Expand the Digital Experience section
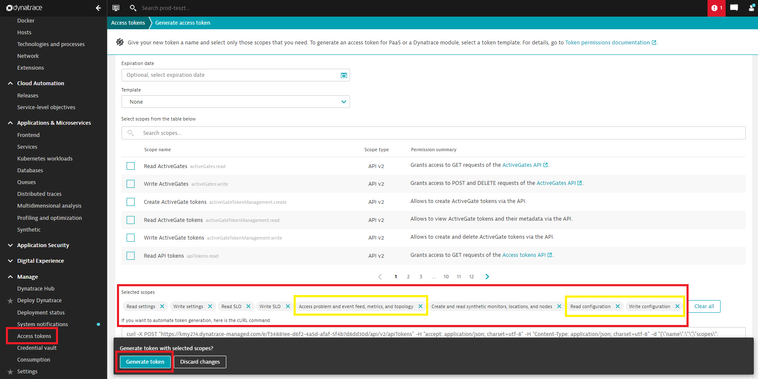The width and height of the screenshot is (758, 379). pos(11,261)
